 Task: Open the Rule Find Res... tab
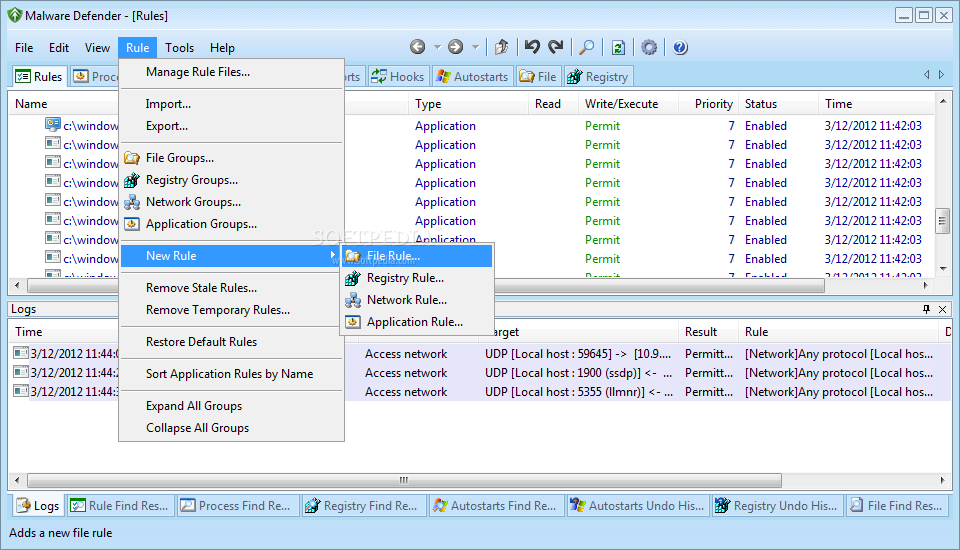pos(120,506)
